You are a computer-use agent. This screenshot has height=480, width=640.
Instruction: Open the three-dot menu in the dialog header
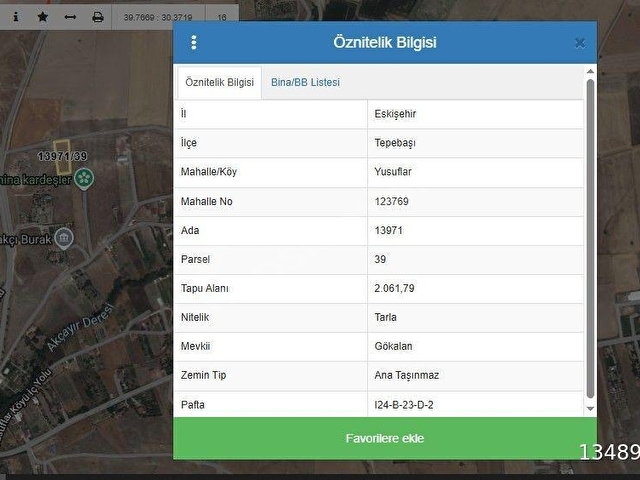tap(194, 42)
